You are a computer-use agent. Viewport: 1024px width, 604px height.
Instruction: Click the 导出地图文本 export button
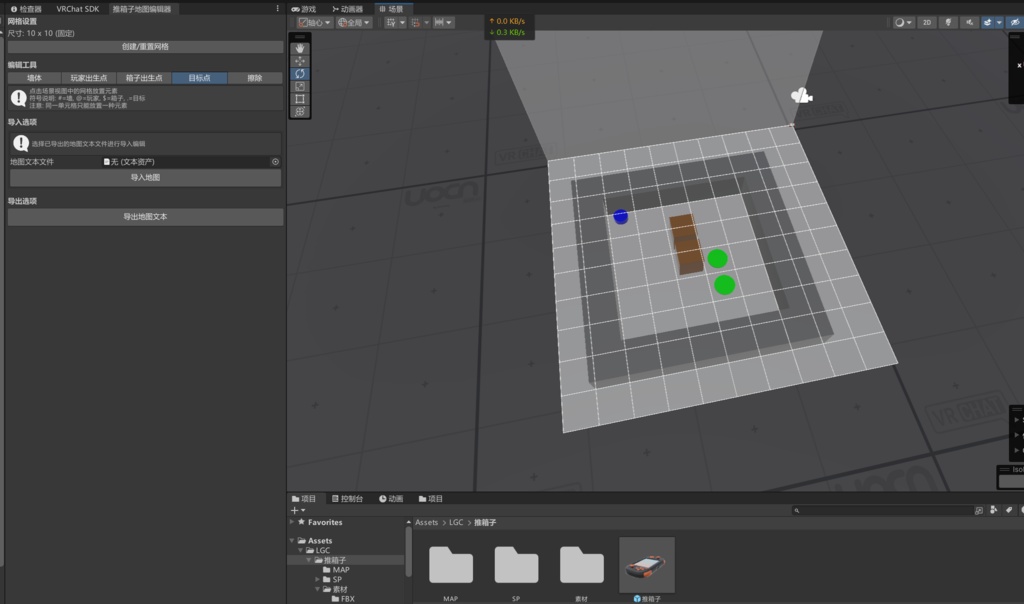(145, 217)
